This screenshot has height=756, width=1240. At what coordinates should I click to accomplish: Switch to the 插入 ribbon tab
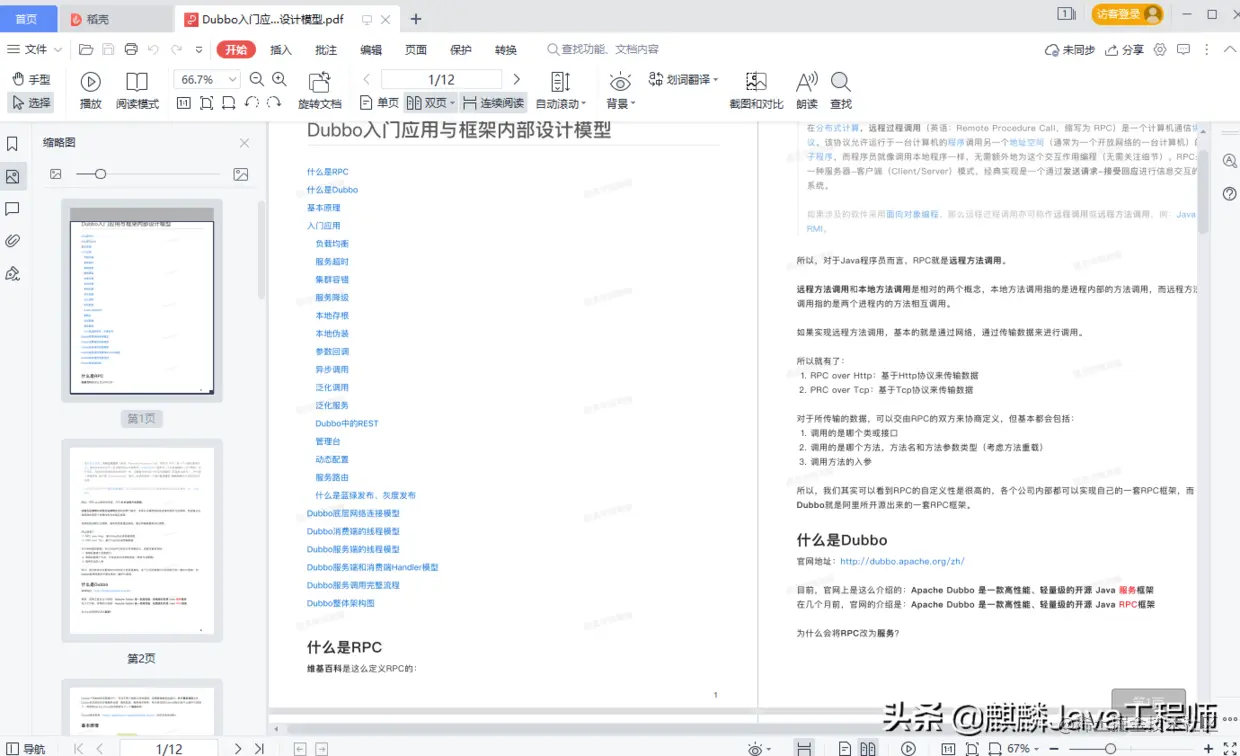tap(281, 49)
